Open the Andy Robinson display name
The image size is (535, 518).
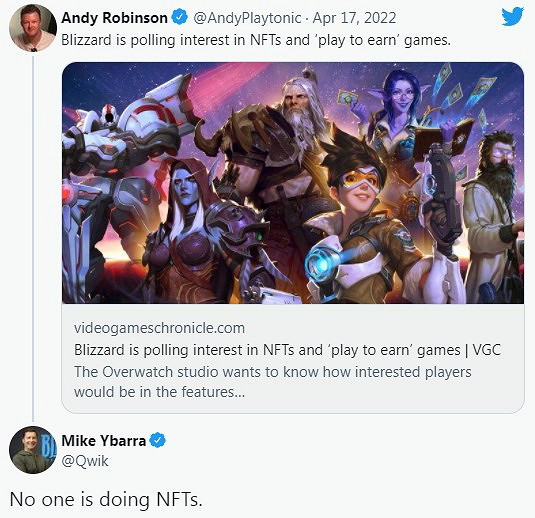[x=114, y=18]
